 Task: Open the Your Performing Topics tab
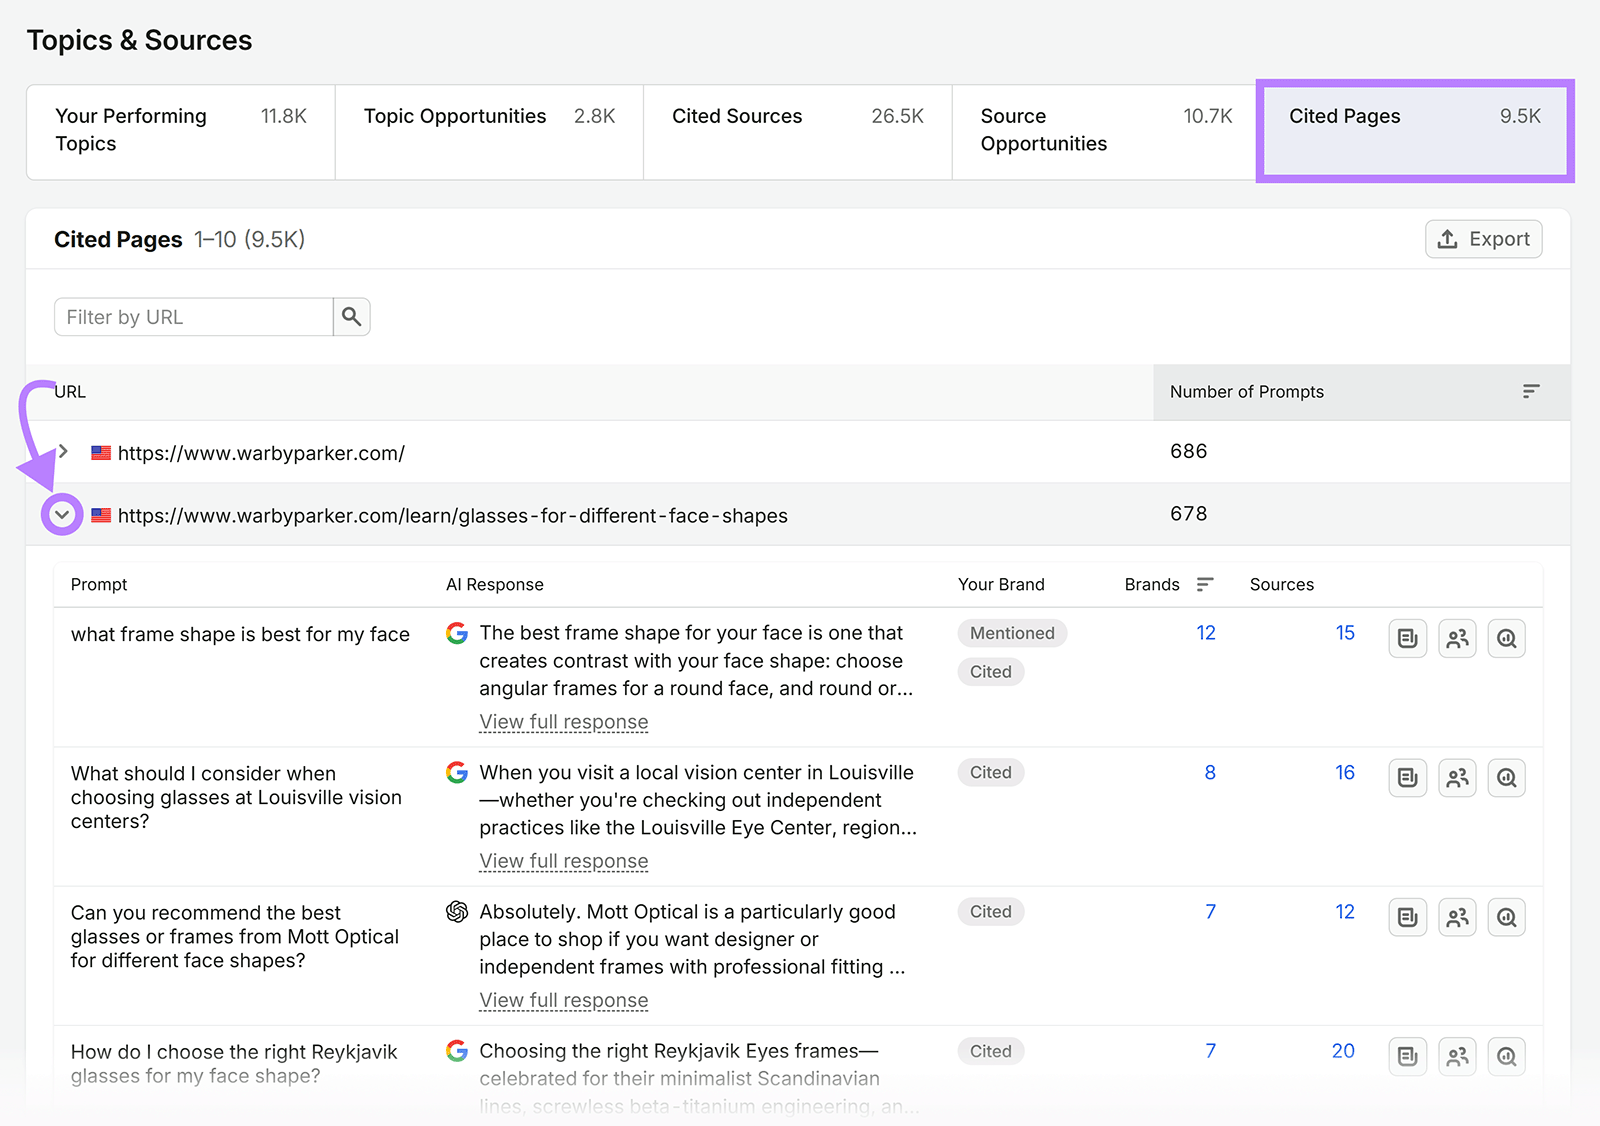click(x=181, y=132)
